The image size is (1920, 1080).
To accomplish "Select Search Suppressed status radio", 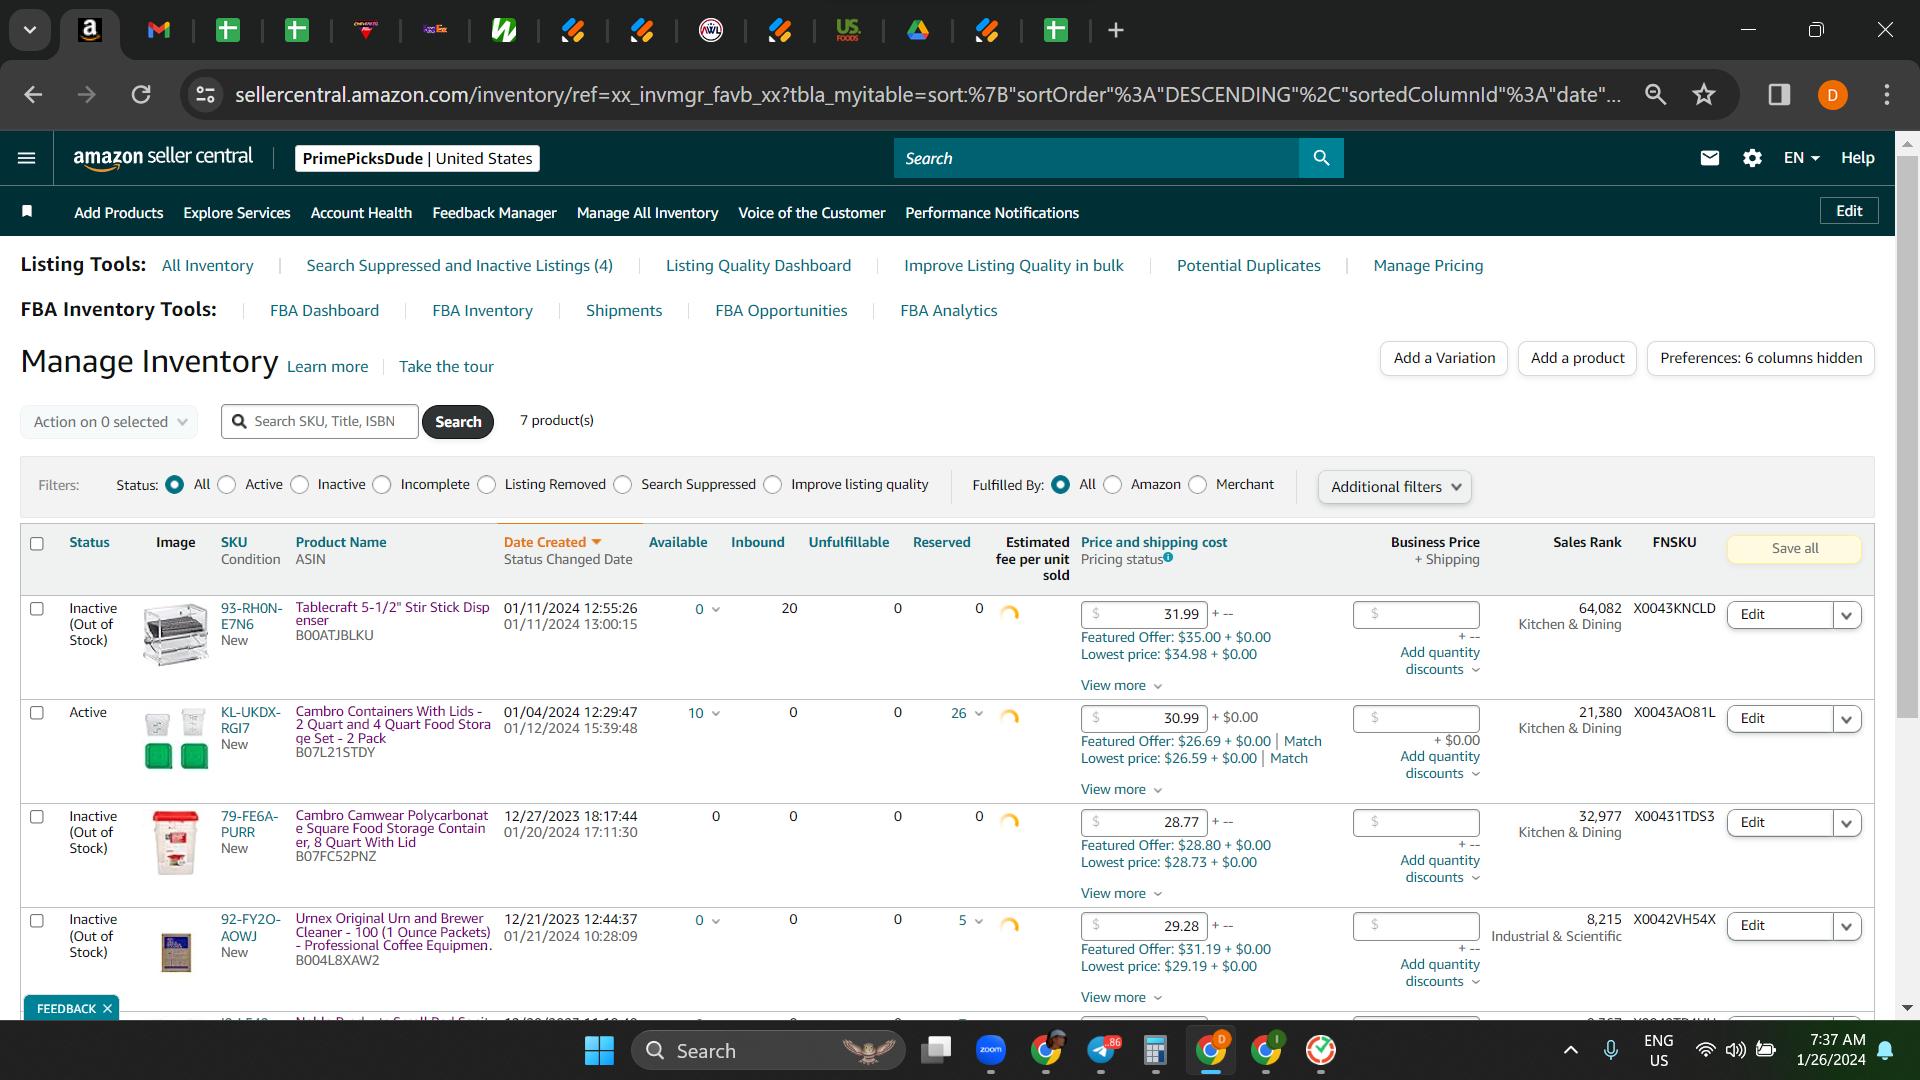I will 623,484.
